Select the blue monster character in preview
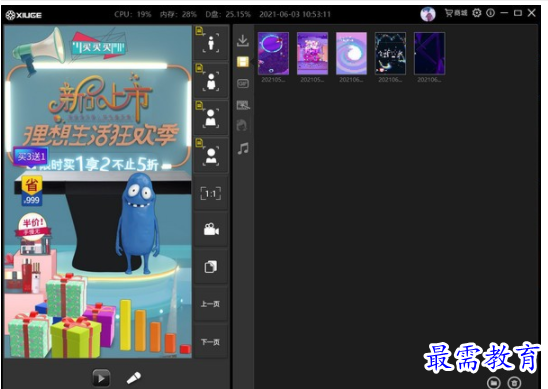The height and width of the screenshot is (389, 548). tap(137, 224)
